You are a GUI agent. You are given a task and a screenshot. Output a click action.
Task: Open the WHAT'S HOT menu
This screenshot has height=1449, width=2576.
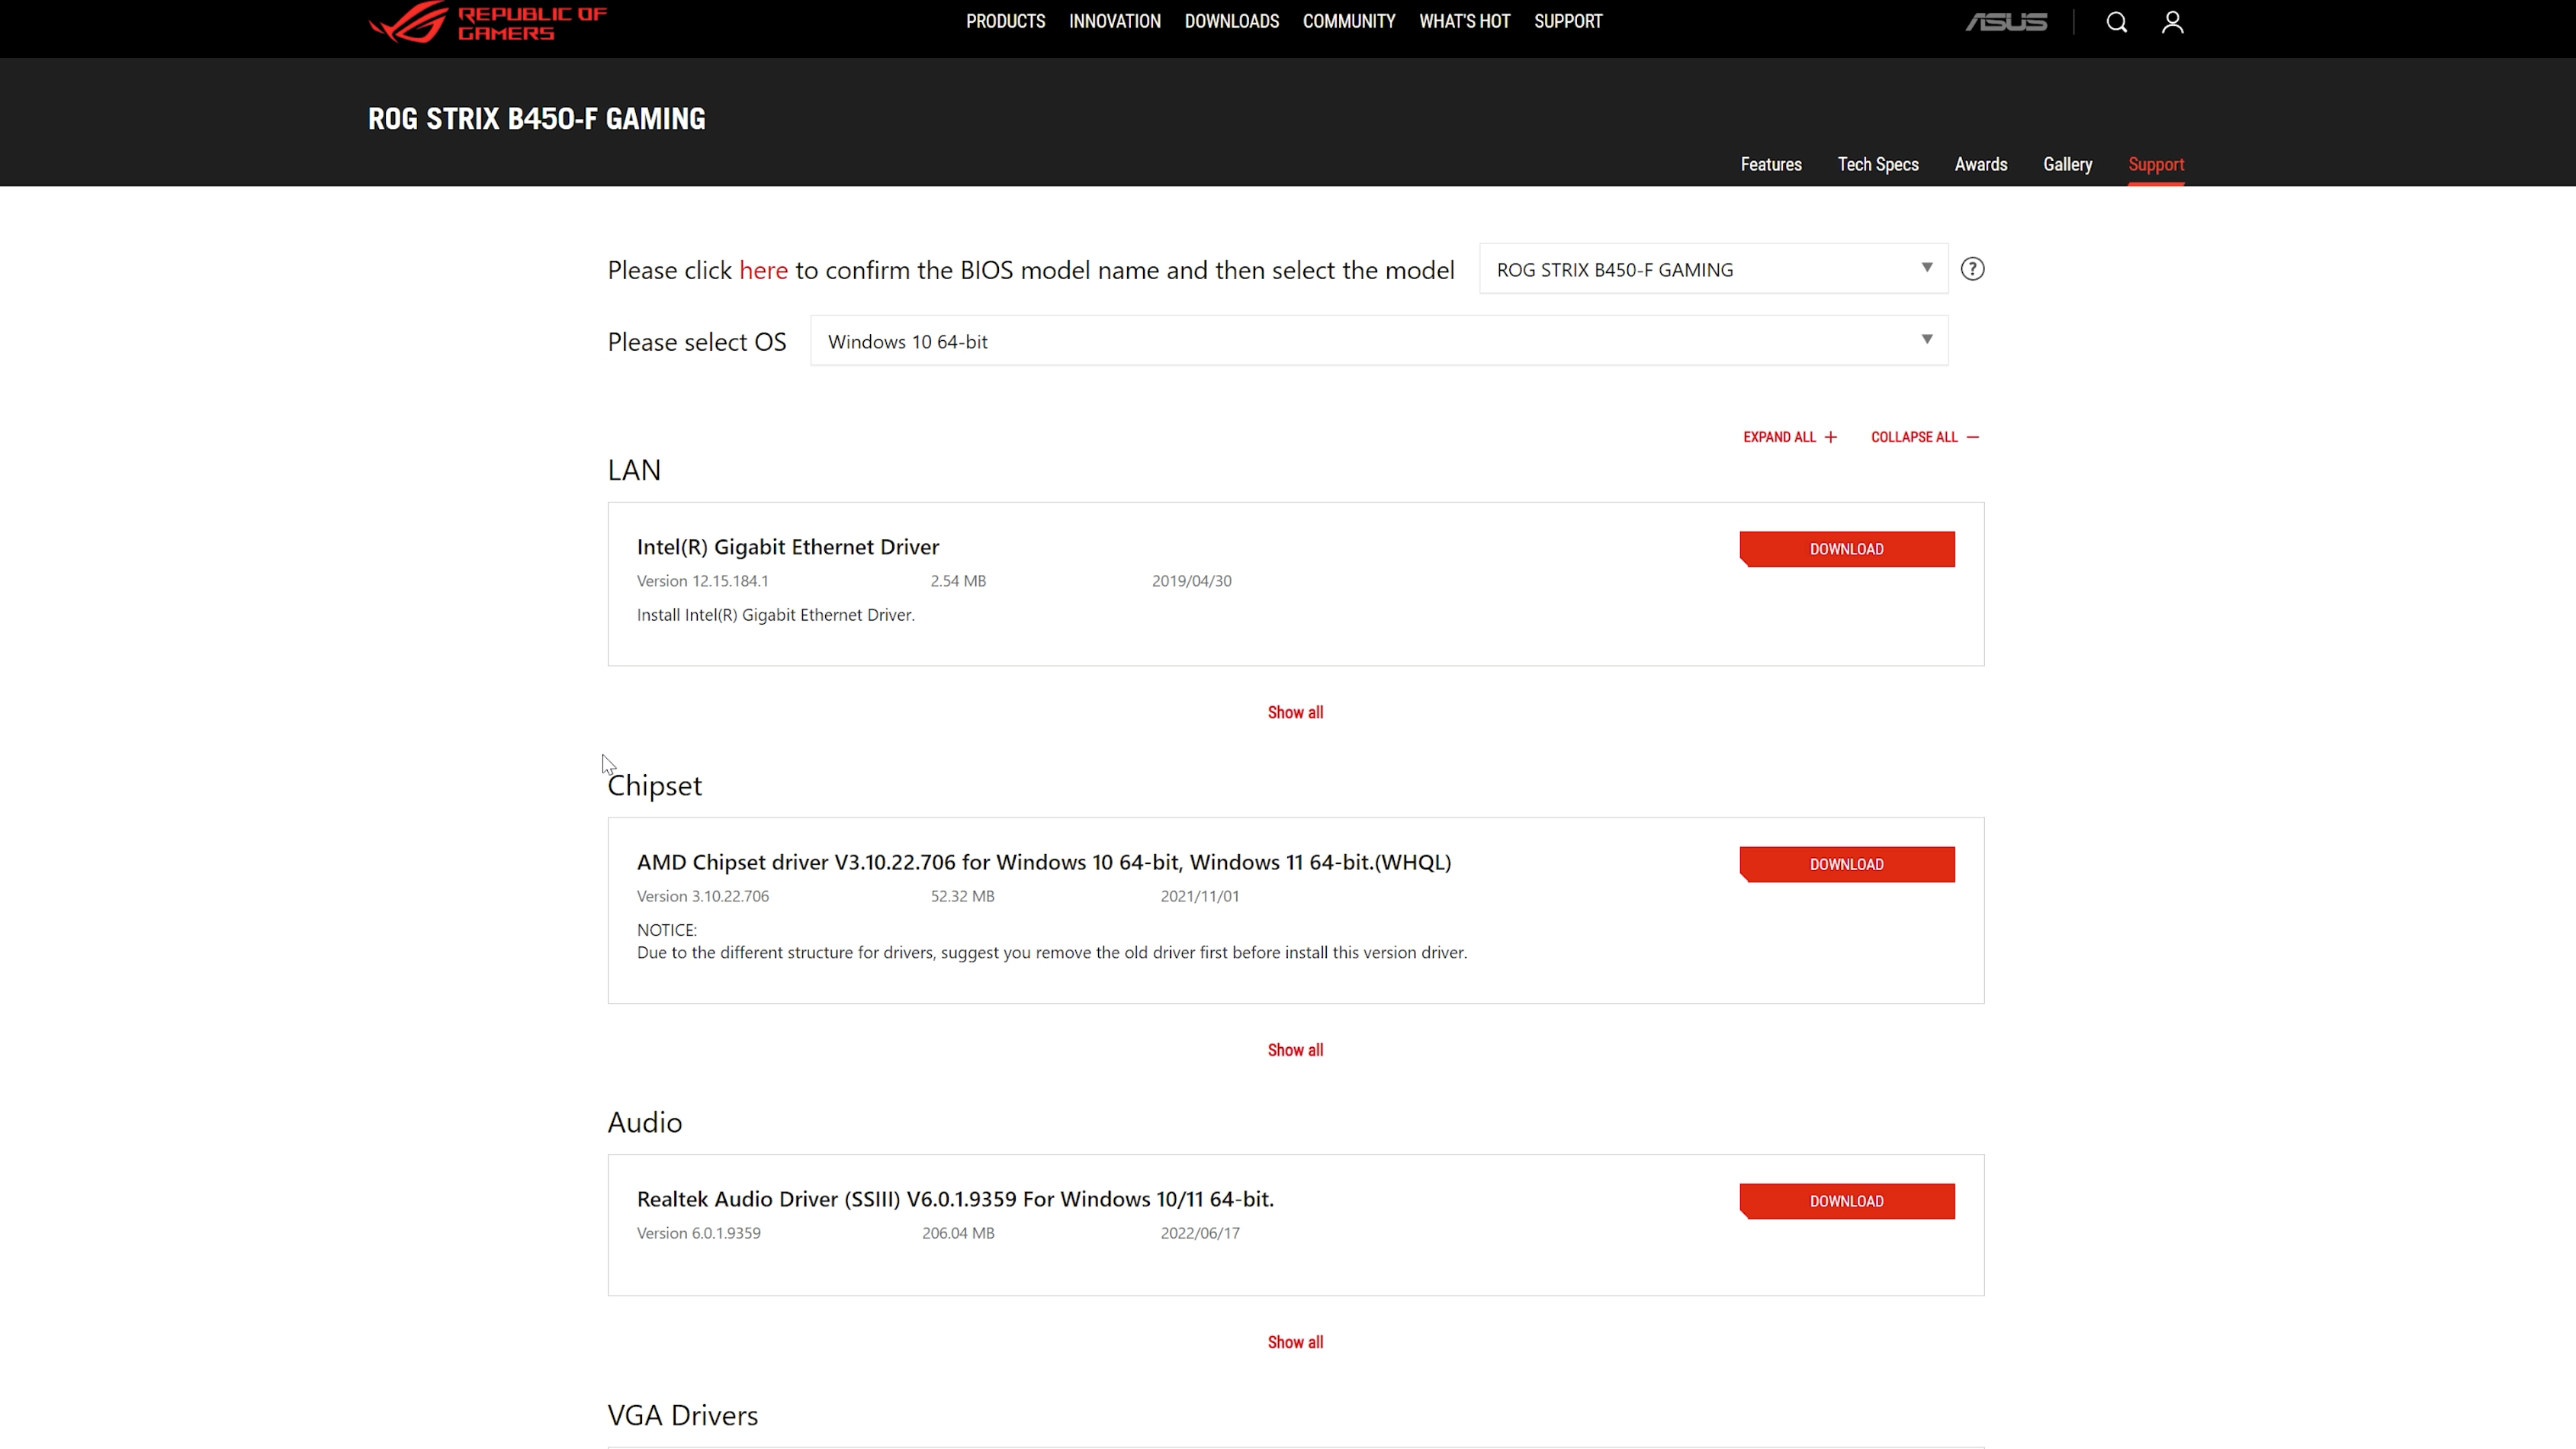1464,21
